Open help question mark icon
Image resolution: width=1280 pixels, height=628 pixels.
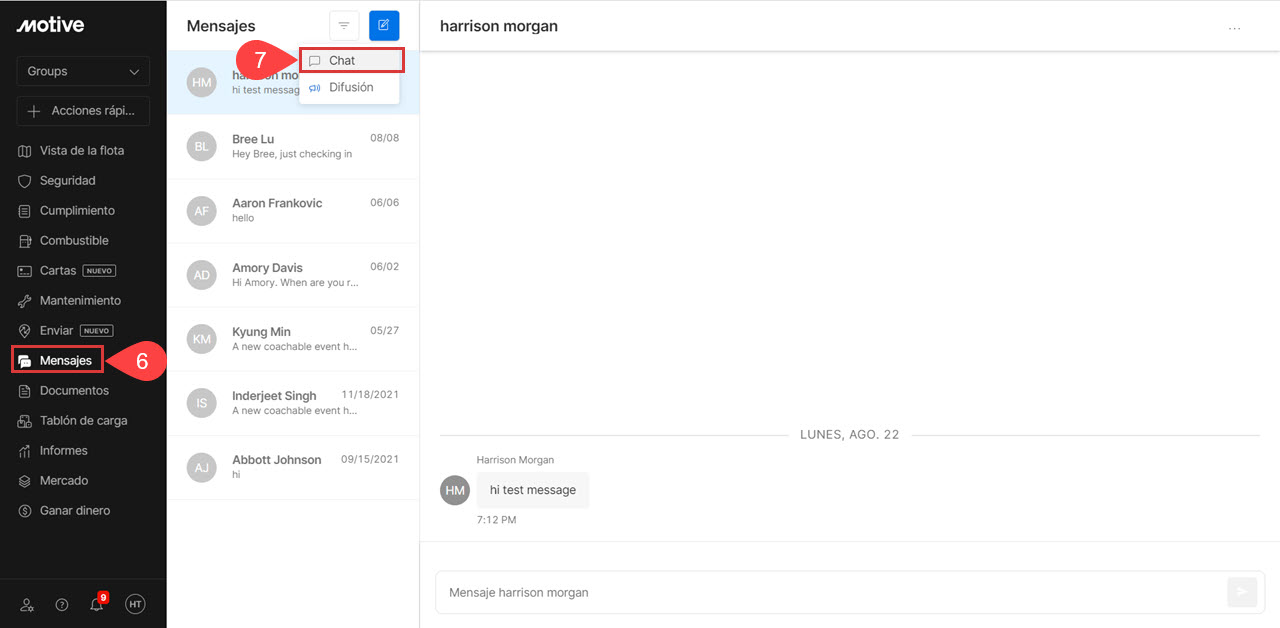click(62, 604)
